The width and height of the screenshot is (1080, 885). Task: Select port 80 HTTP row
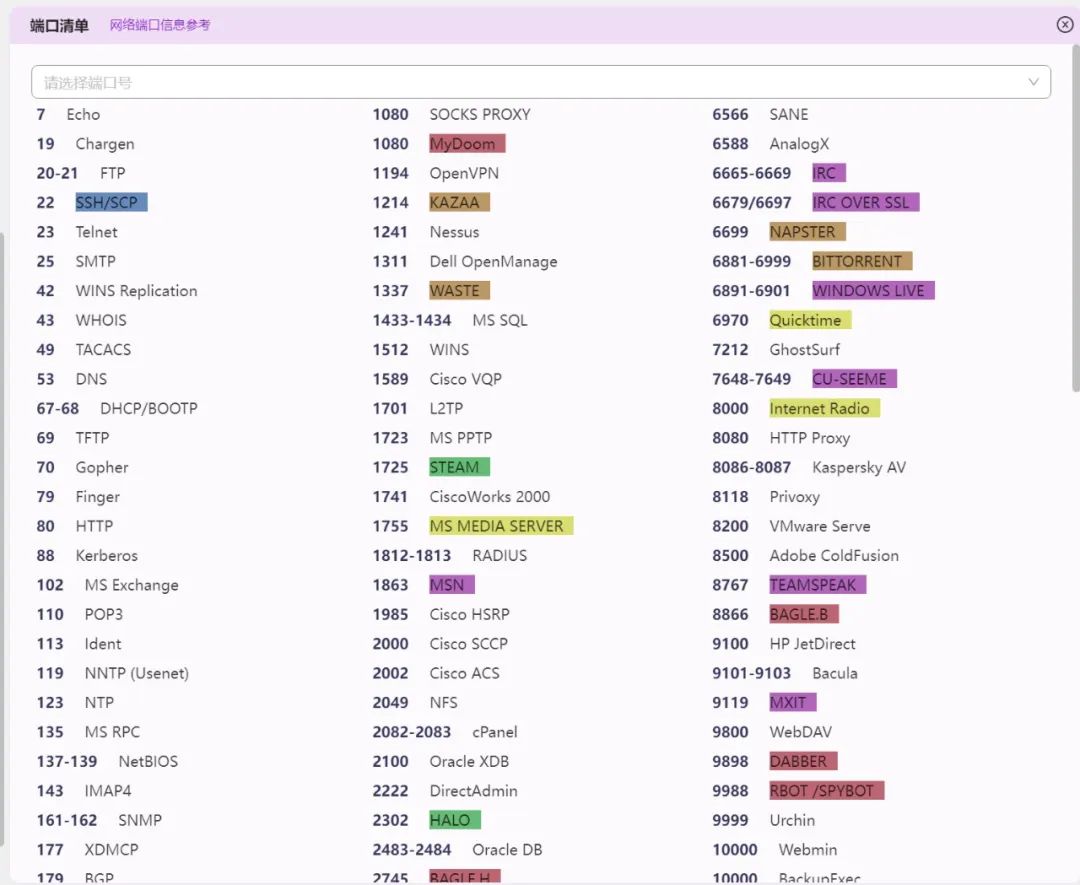[x=75, y=526]
